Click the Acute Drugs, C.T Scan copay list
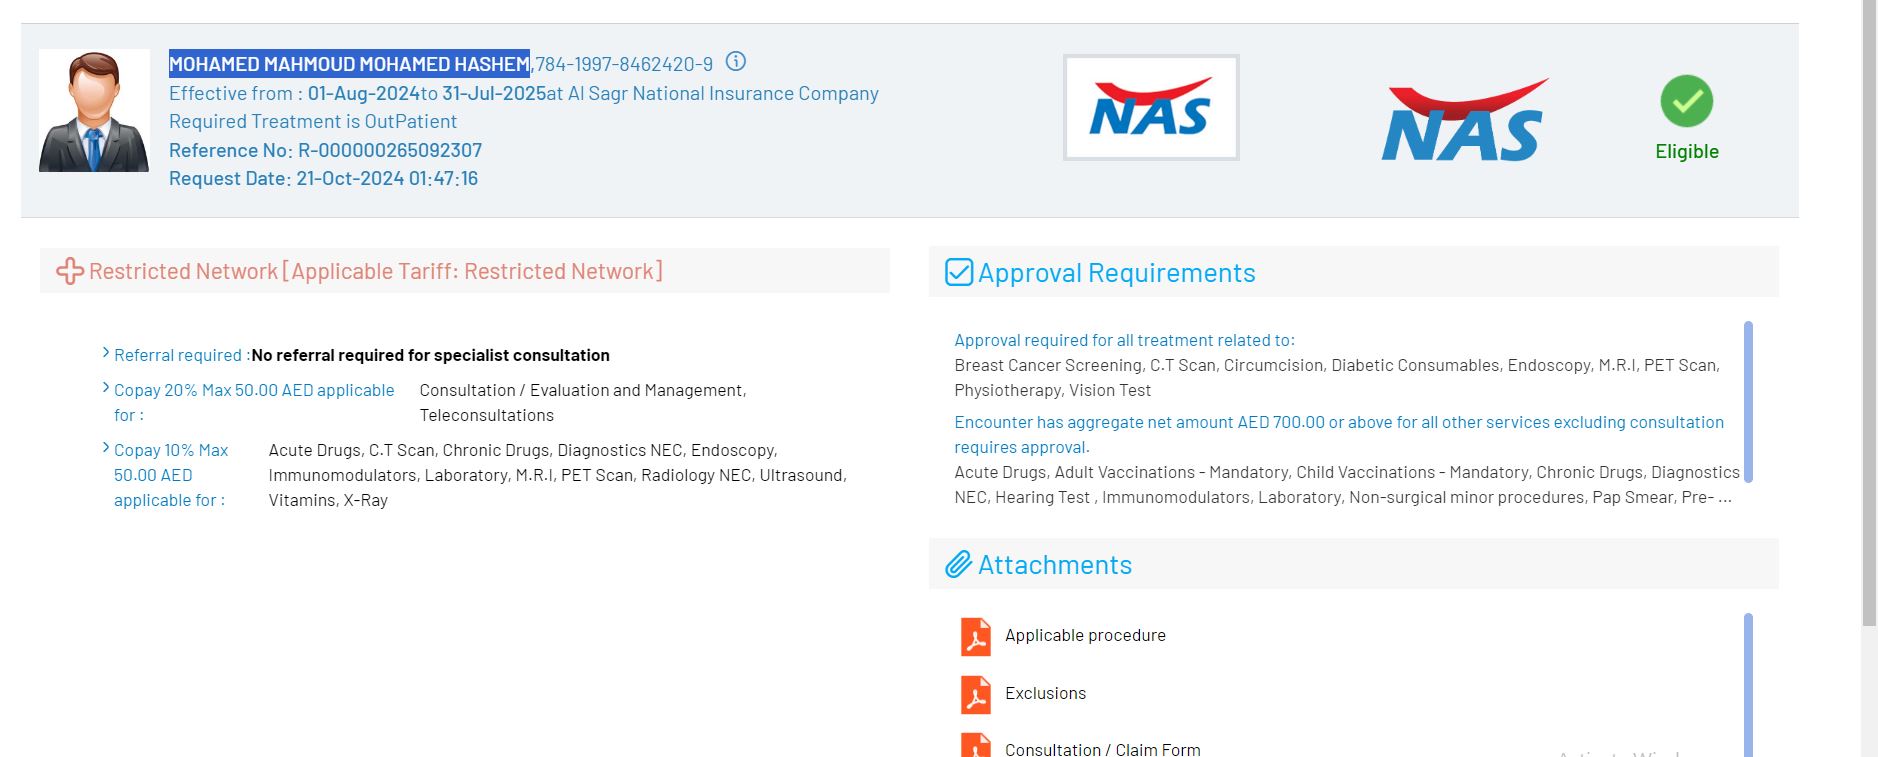Image resolution: width=1878 pixels, height=757 pixels. 558,475
